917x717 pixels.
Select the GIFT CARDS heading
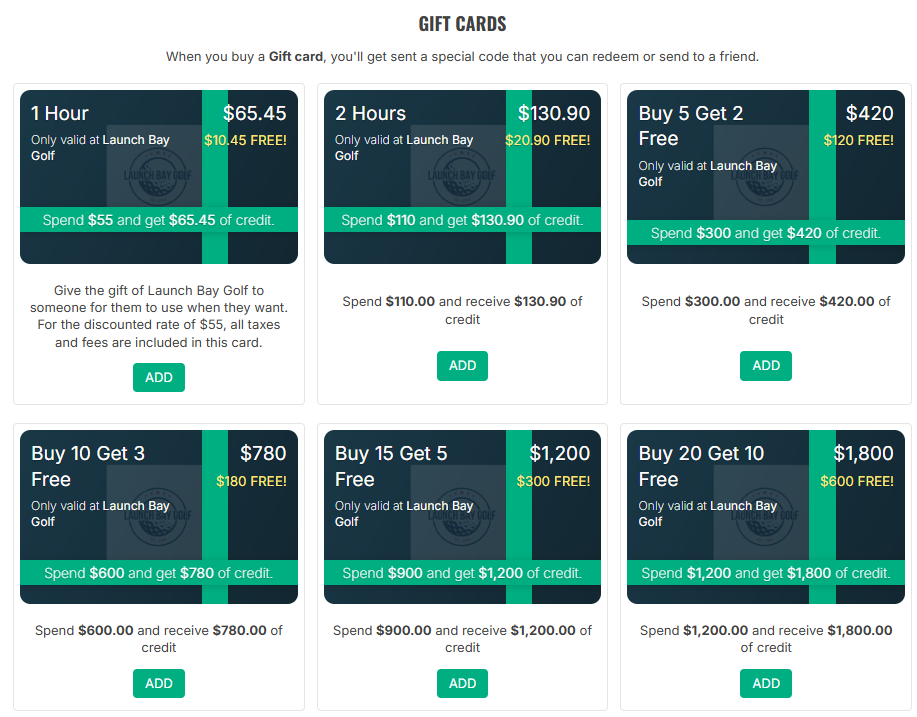pyautogui.click(x=462, y=24)
